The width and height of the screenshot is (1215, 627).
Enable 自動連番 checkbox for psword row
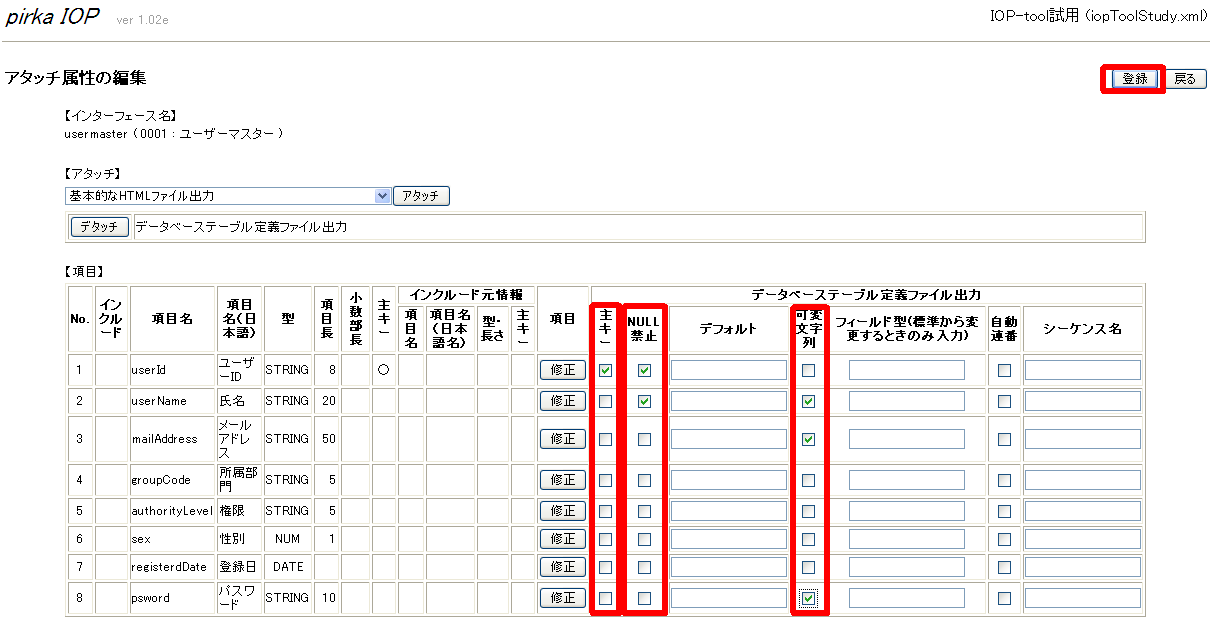click(1004, 598)
